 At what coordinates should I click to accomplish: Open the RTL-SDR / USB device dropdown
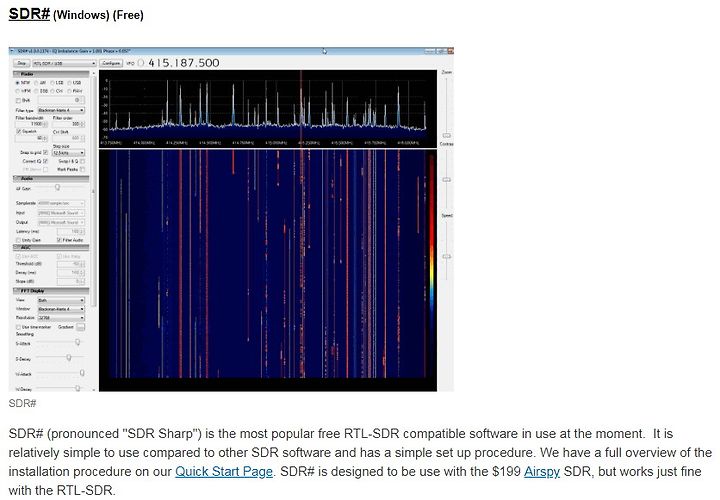[64, 63]
